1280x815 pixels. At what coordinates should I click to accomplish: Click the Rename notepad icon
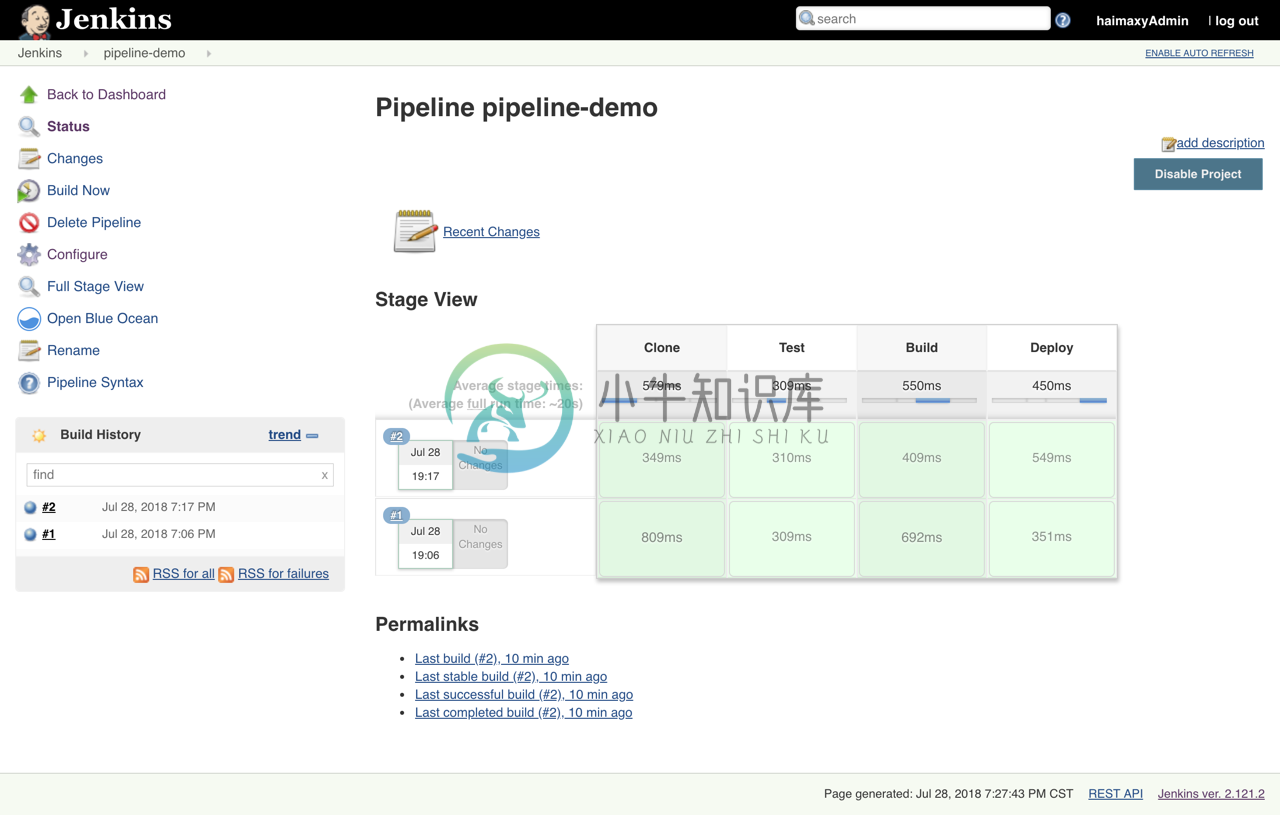pyautogui.click(x=29, y=351)
